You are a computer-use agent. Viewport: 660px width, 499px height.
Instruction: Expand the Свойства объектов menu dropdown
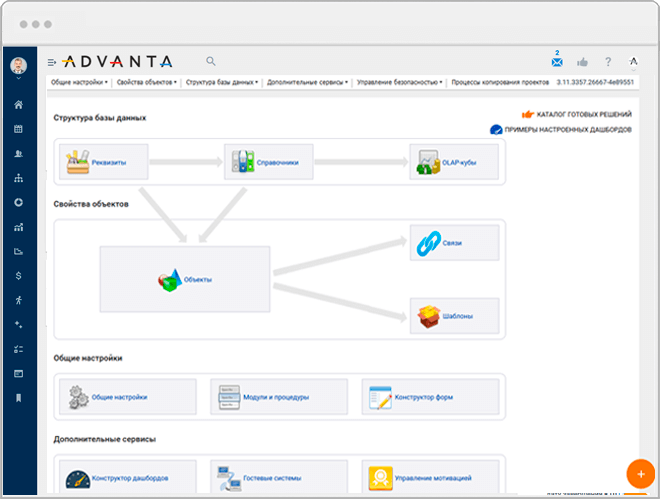pos(147,82)
